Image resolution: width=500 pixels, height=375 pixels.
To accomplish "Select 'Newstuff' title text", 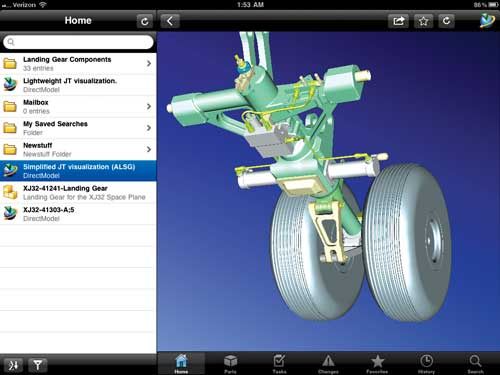I will pos(38,145).
